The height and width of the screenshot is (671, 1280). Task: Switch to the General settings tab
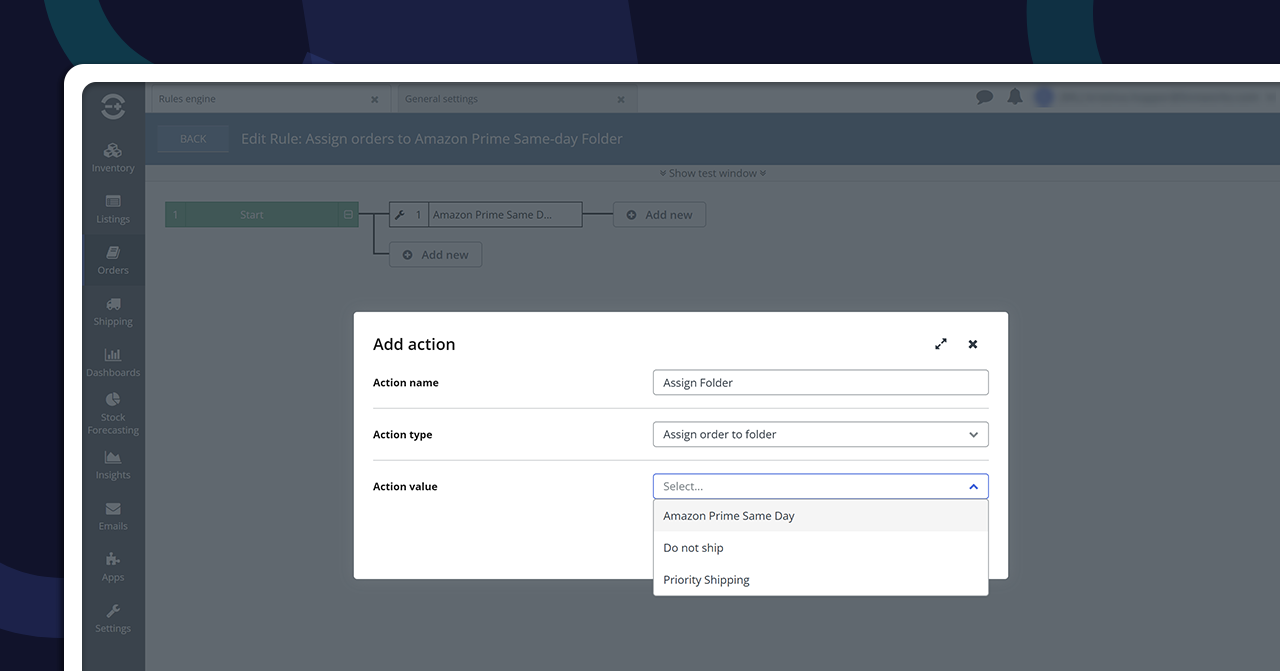click(x=442, y=99)
